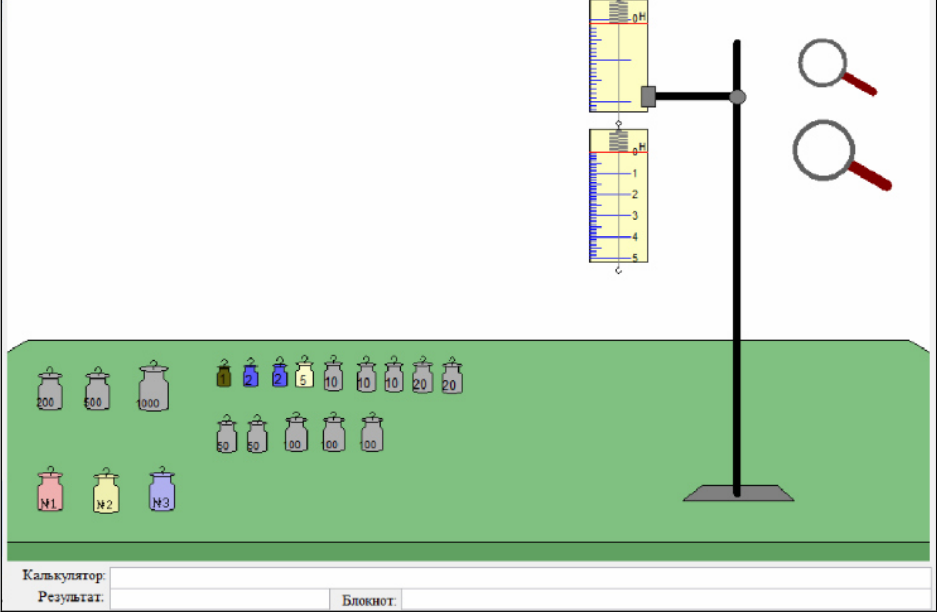Select the yellow unknown weight №2
Screen dimensions: 937x615
[106, 491]
